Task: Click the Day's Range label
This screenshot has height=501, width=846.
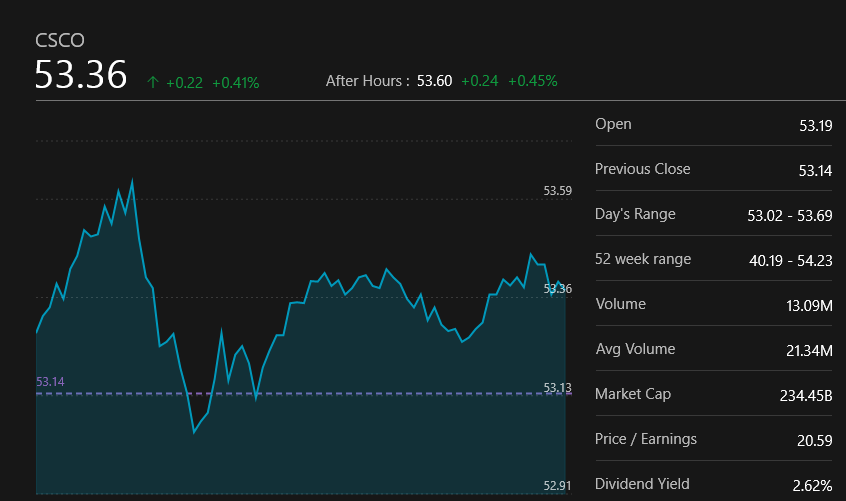Action: coord(635,214)
